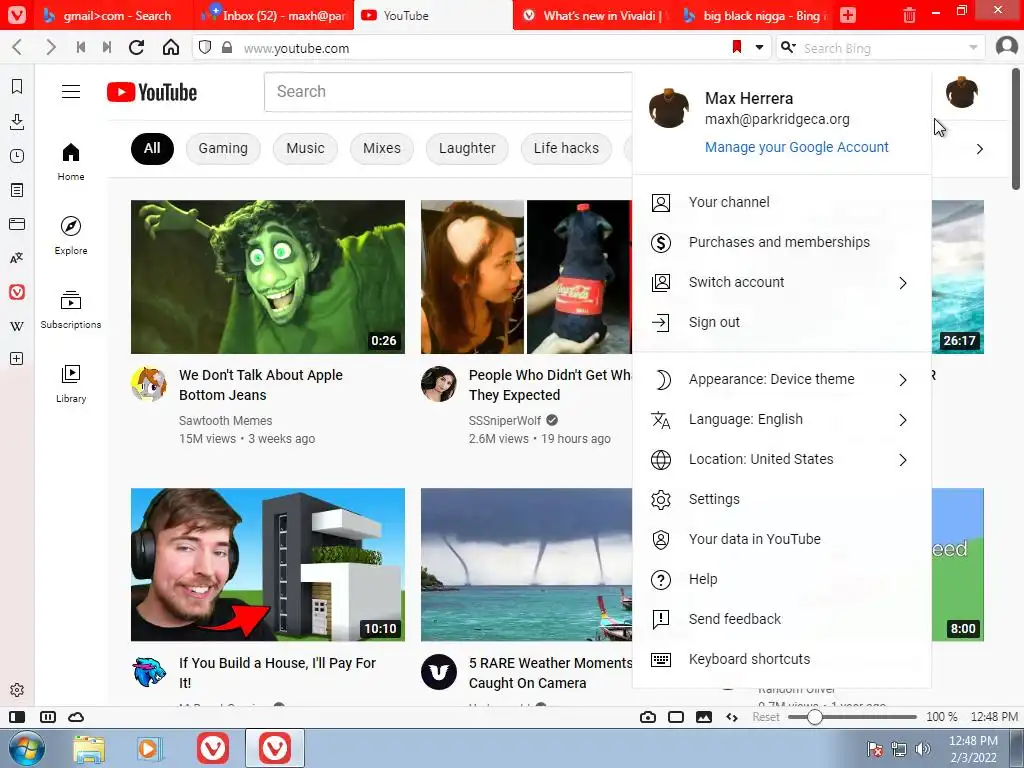Image resolution: width=1024 pixels, height=768 pixels.
Task: Open the Window panel in the sidebar
Action: (17, 224)
